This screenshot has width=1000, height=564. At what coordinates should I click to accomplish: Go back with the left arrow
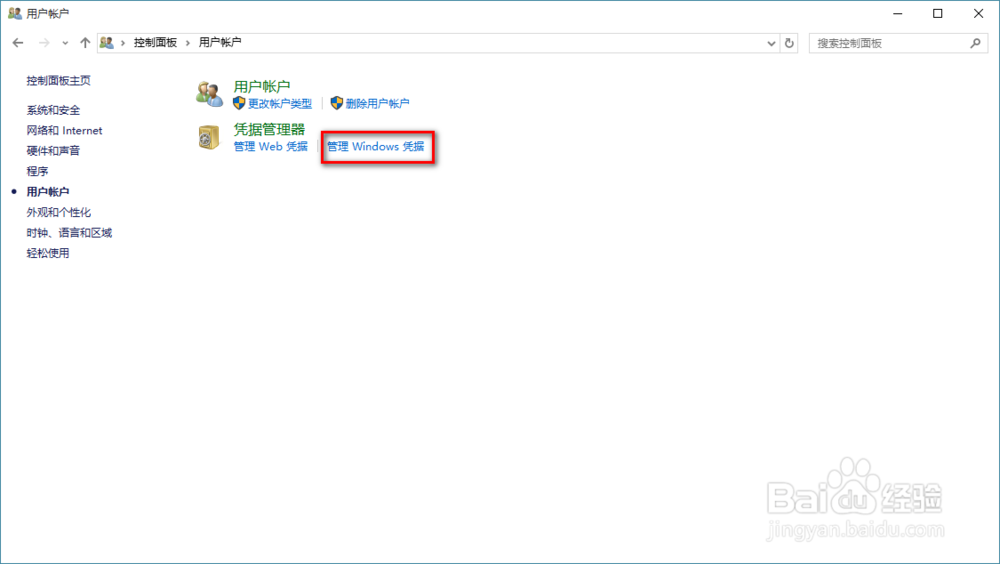pos(18,43)
